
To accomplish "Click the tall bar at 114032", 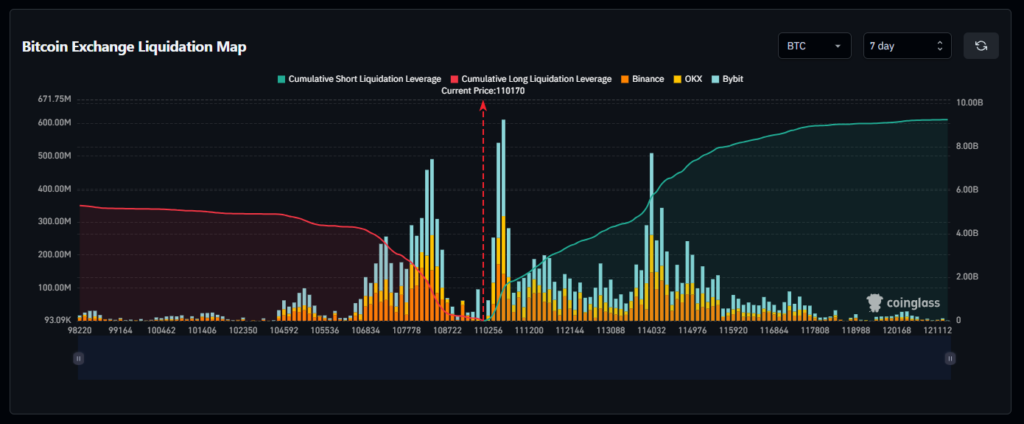I will 651,236.
